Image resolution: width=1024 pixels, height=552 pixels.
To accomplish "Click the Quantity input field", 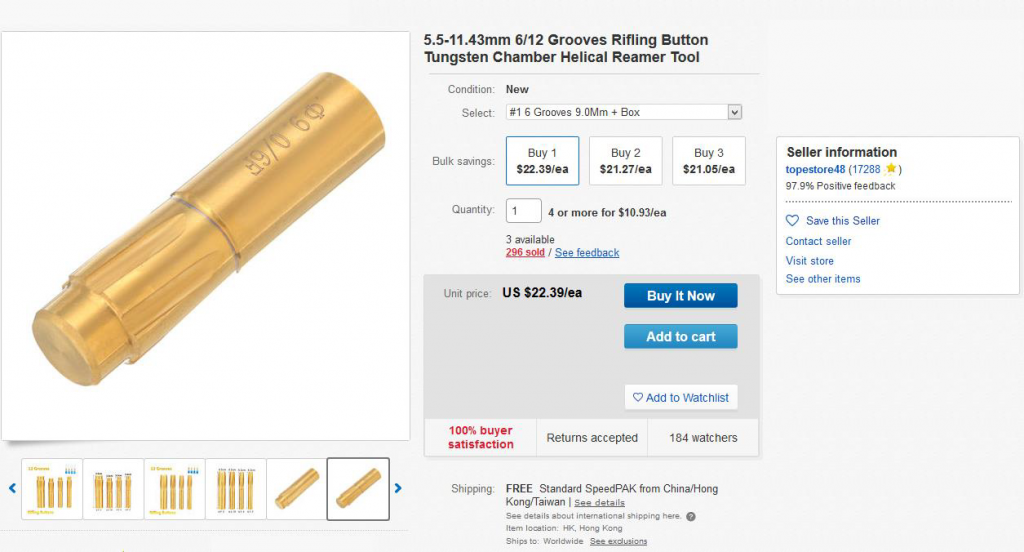I will pos(523,211).
